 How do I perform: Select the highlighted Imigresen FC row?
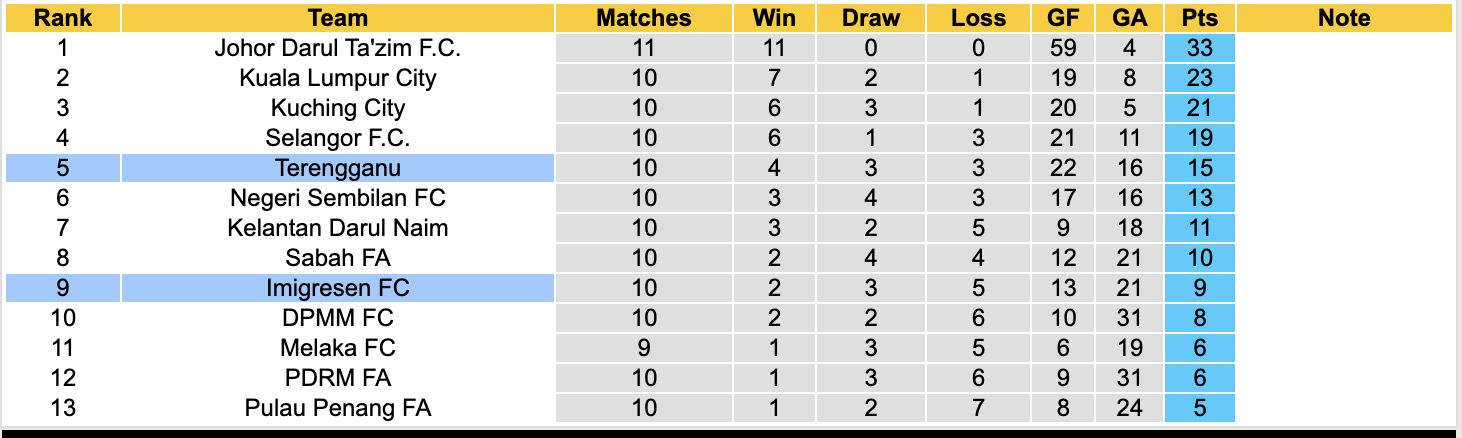(x=338, y=288)
